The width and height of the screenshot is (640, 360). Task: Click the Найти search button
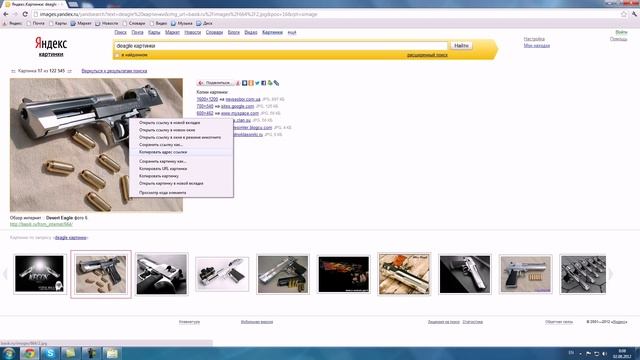click(x=461, y=46)
